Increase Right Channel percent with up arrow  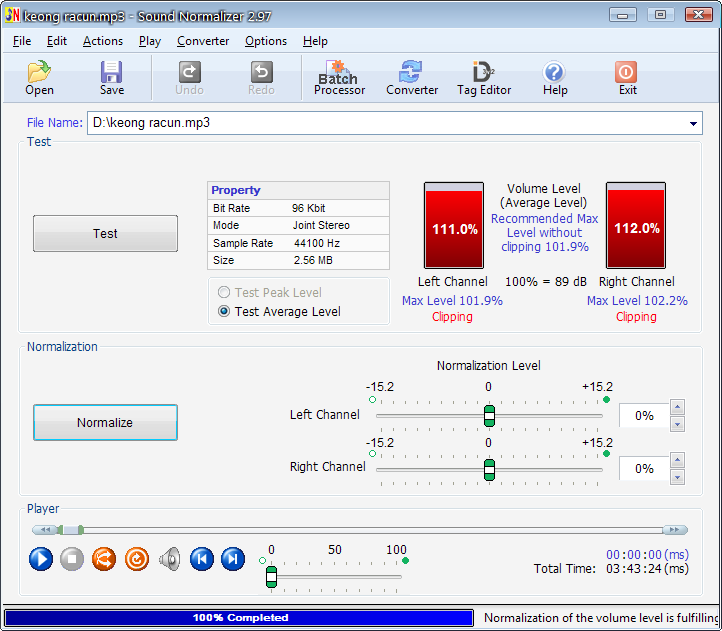[x=677, y=460]
